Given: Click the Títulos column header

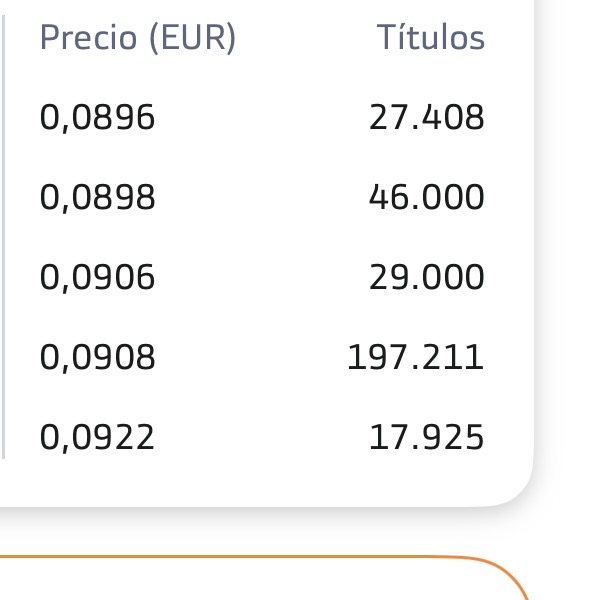Looking at the screenshot, I should 431,37.
